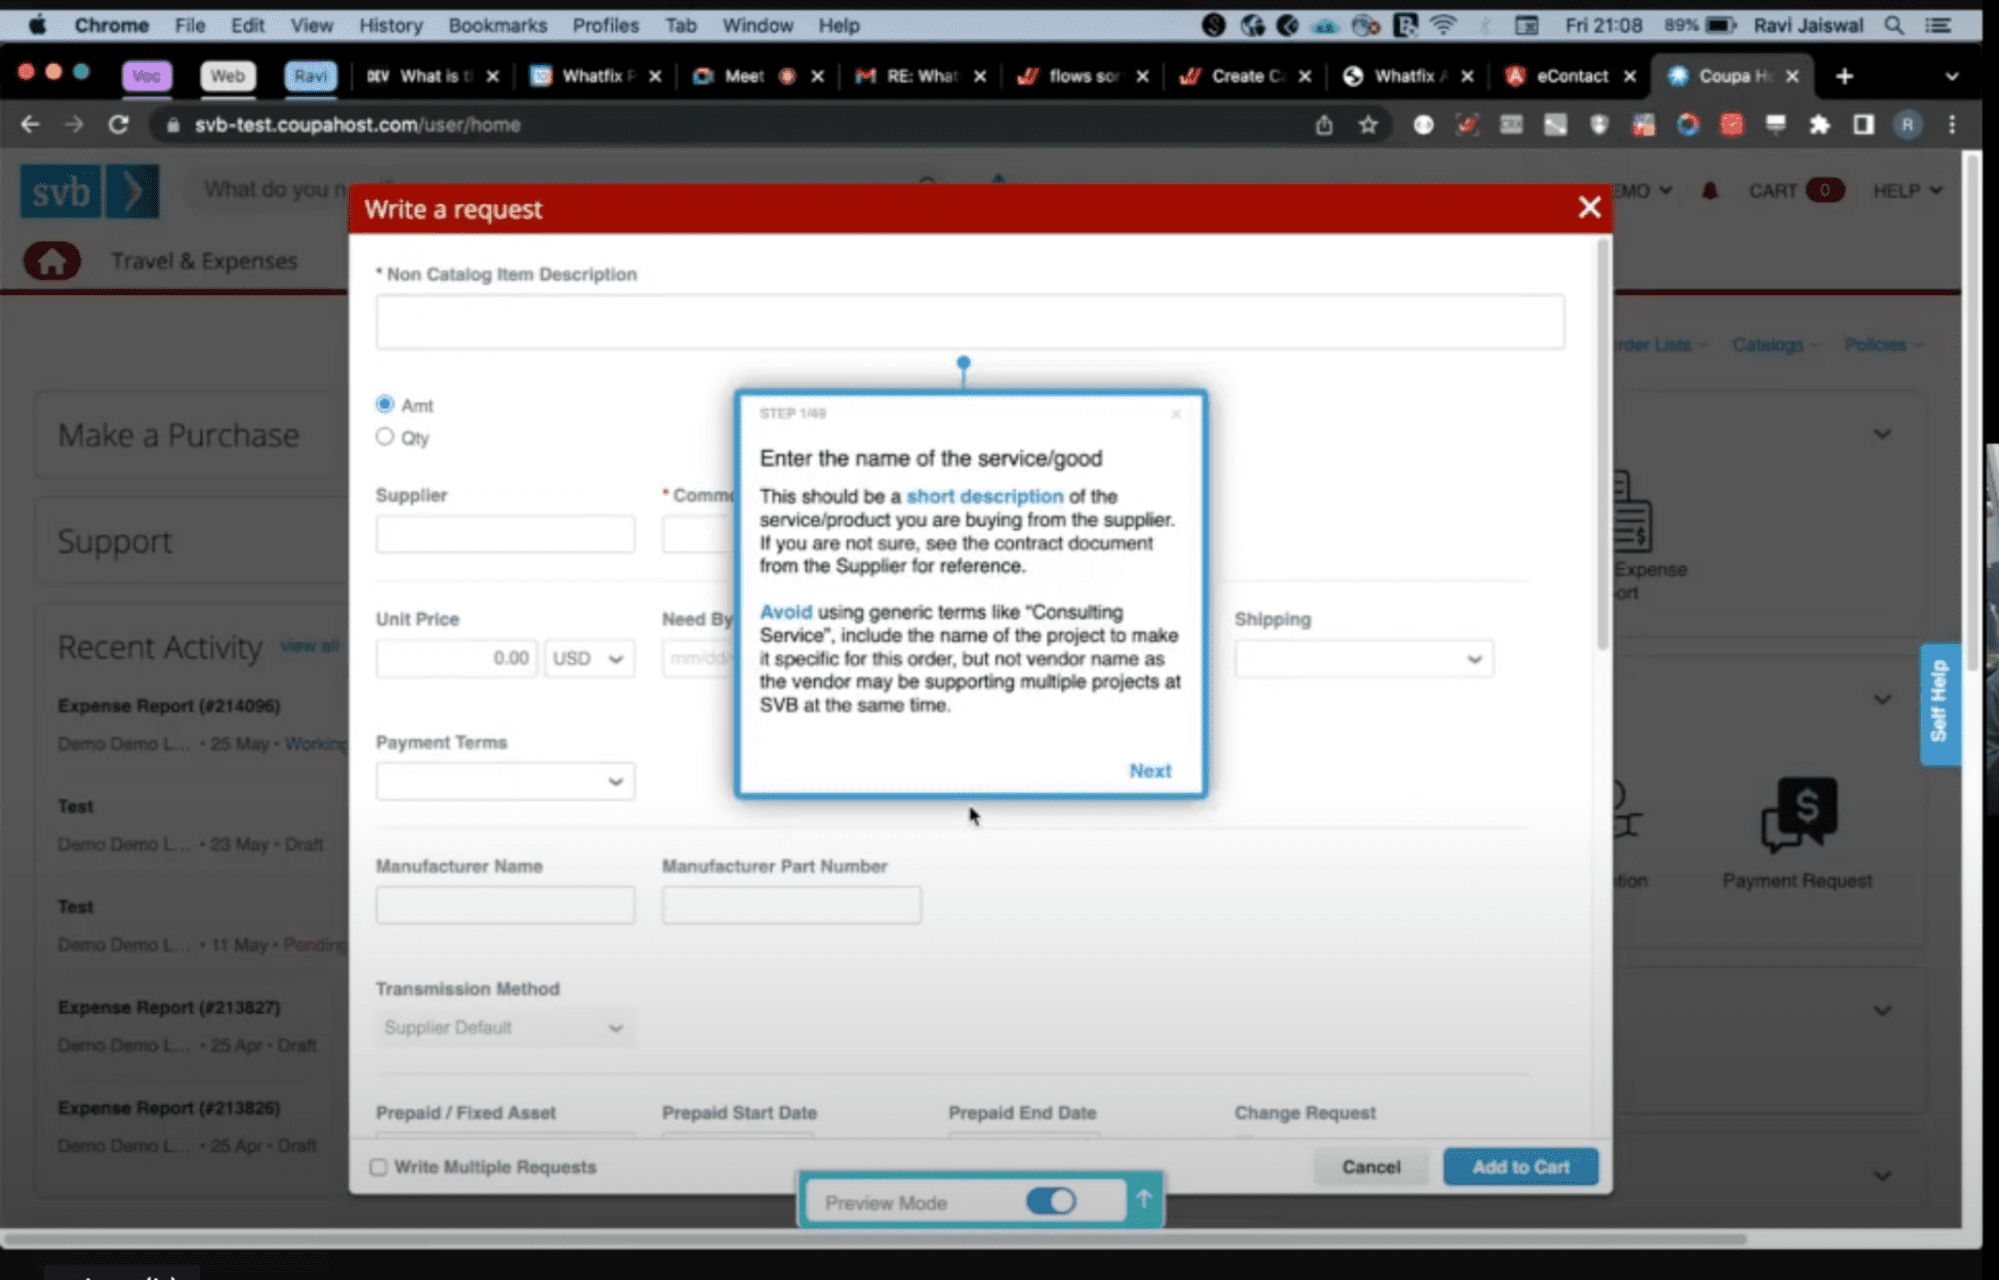The height and width of the screenshot is (1280, 1999).
Task: Open the Self Help side widget
Action: (x=1939, y=703)
